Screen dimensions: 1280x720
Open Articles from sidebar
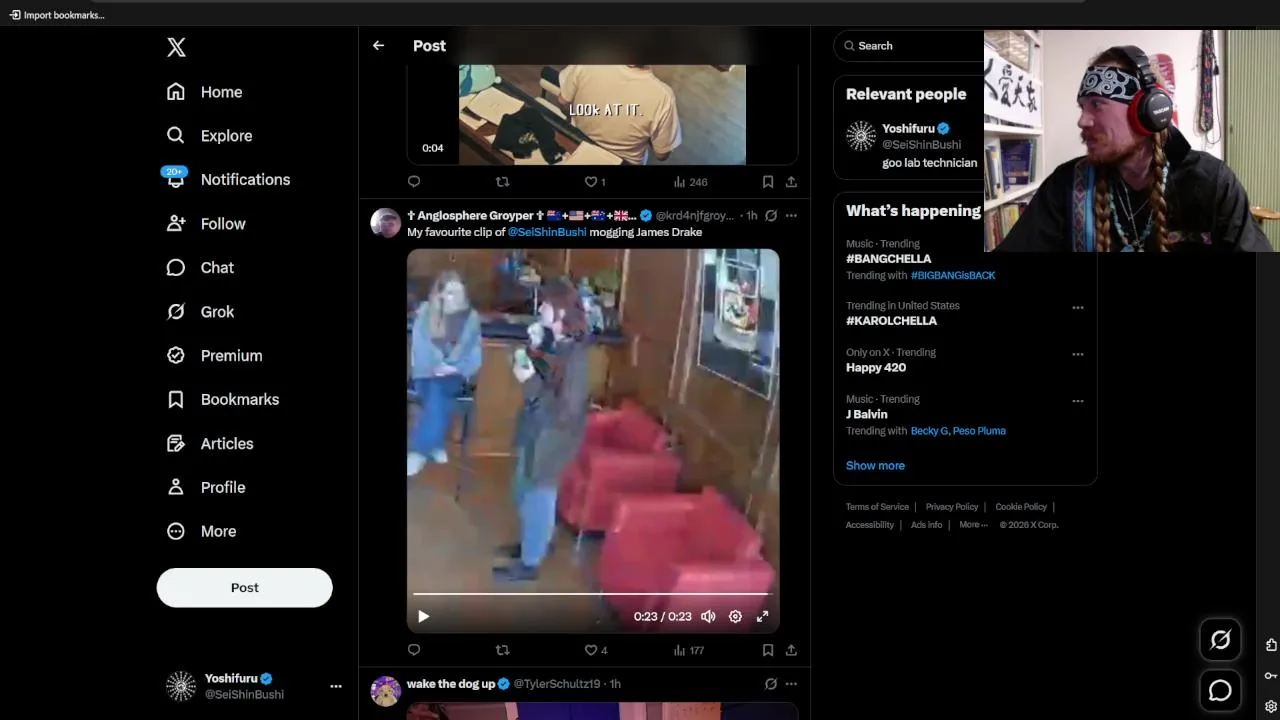210,444
